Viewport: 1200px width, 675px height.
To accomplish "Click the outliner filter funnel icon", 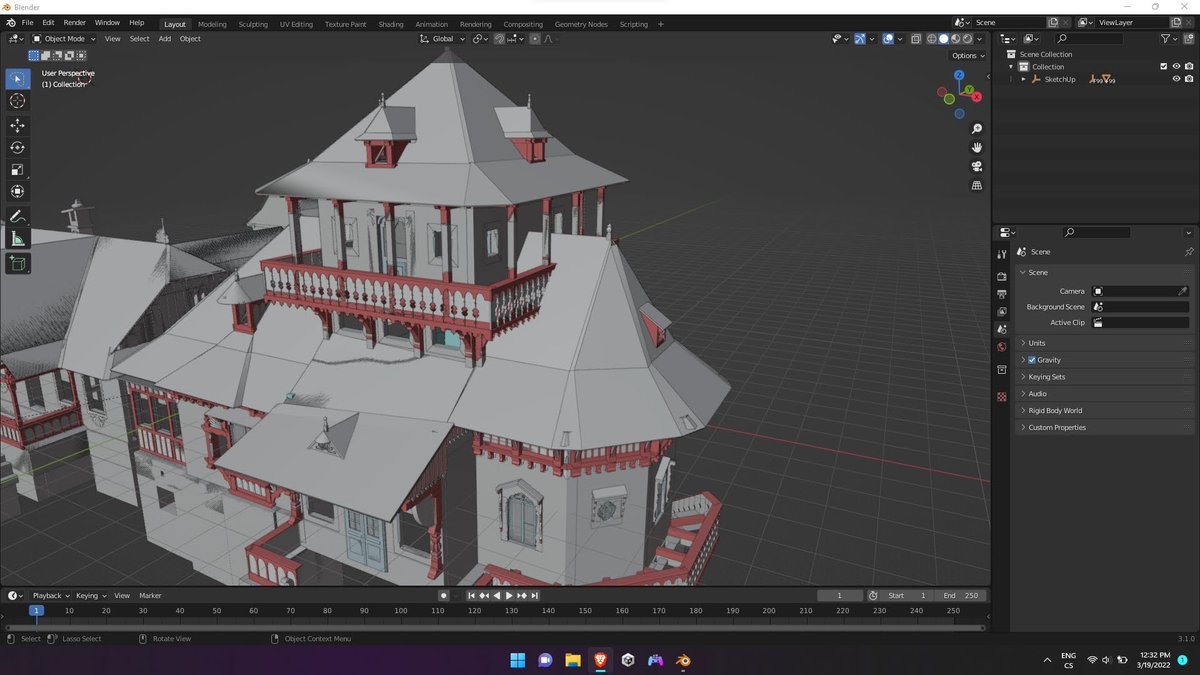I will [1166, 38].
